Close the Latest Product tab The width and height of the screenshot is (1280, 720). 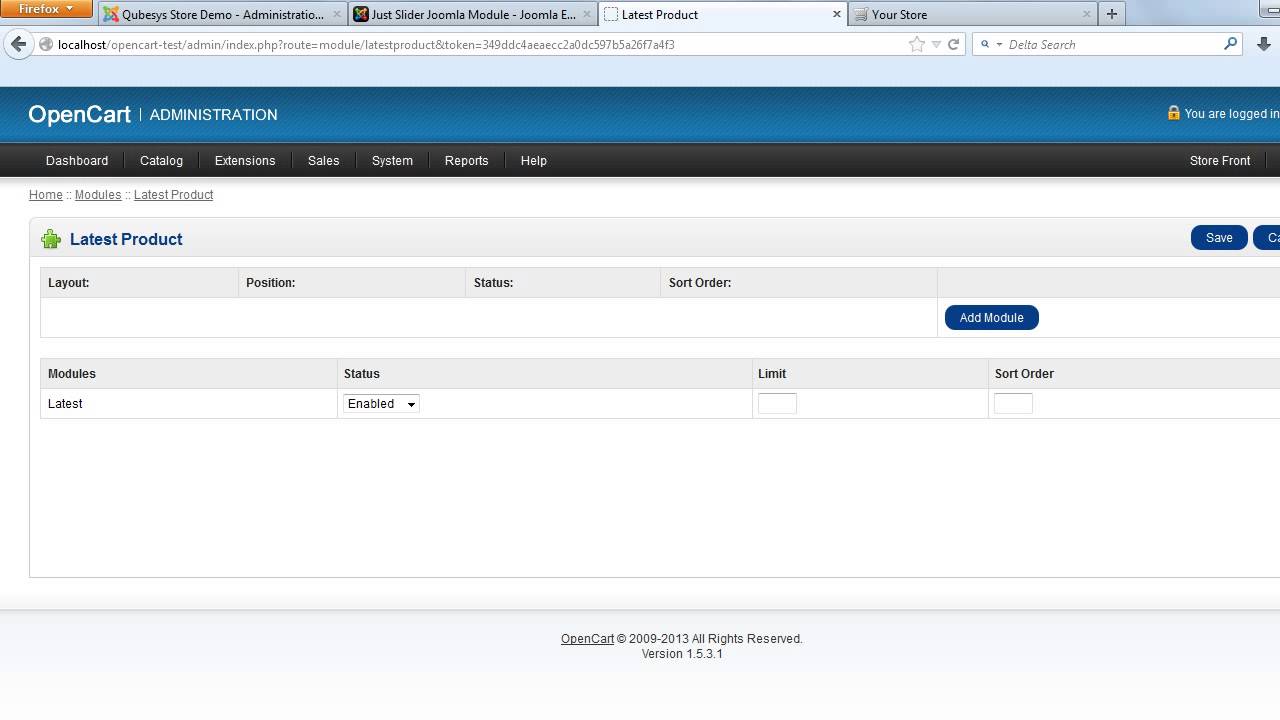tap(837, 14)
